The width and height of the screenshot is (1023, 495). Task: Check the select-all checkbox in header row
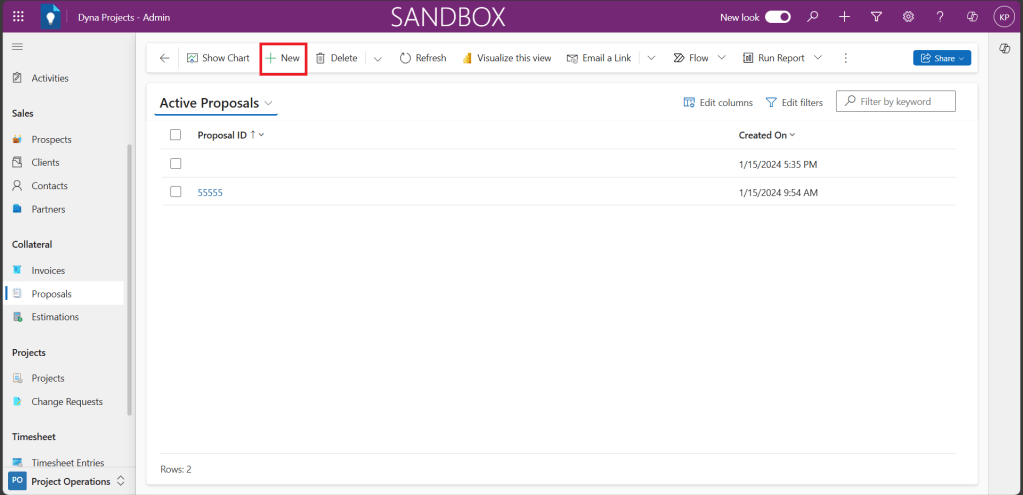pyautogui.click(x=176, y=135)
